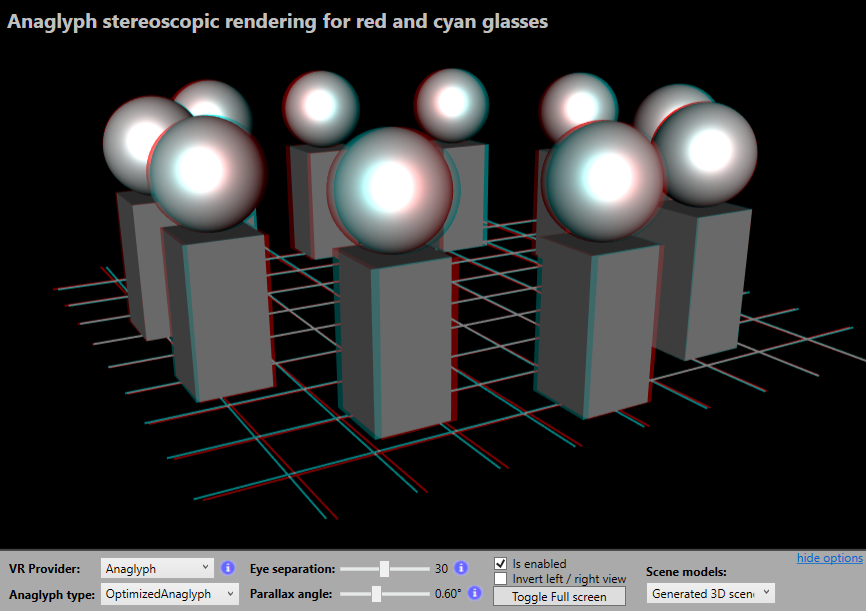Viewport: 866px width, 611px height.
Task: Click the Eye separation value 30
Action: pyautogui.click(x=441, y=568)
